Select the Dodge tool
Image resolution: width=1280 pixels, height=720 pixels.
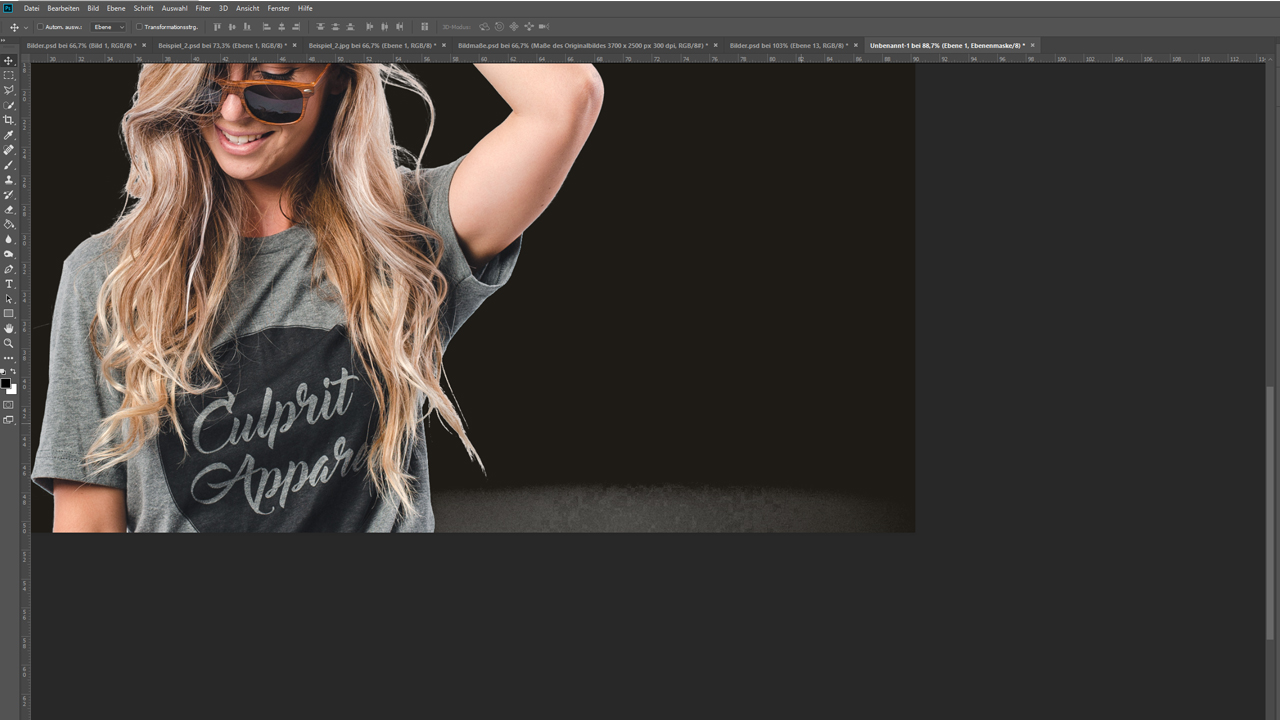tap(9, 254)
